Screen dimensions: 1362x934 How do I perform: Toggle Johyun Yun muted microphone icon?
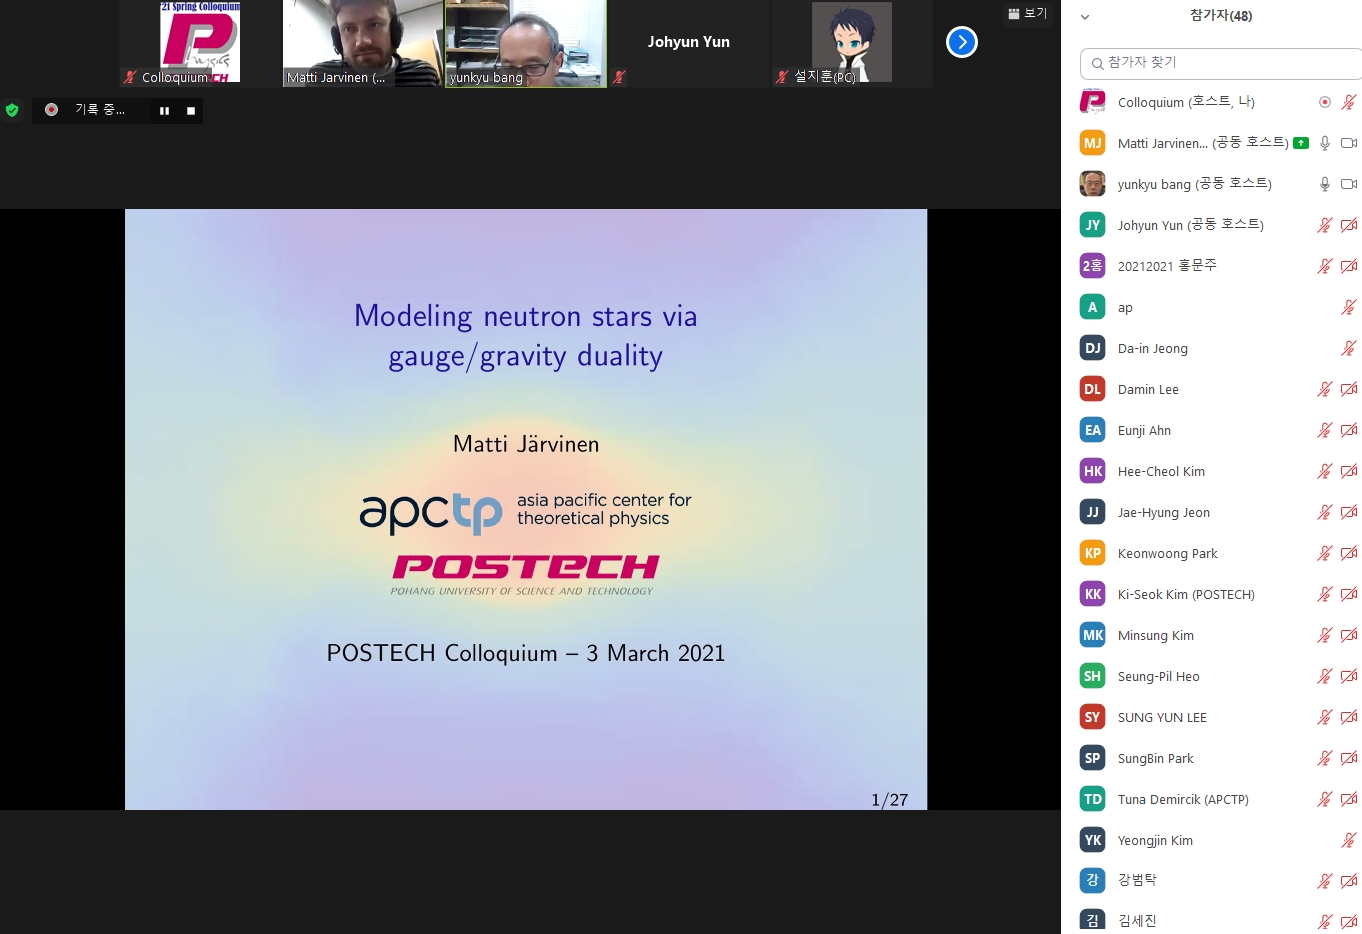[x=1325, y=225]
